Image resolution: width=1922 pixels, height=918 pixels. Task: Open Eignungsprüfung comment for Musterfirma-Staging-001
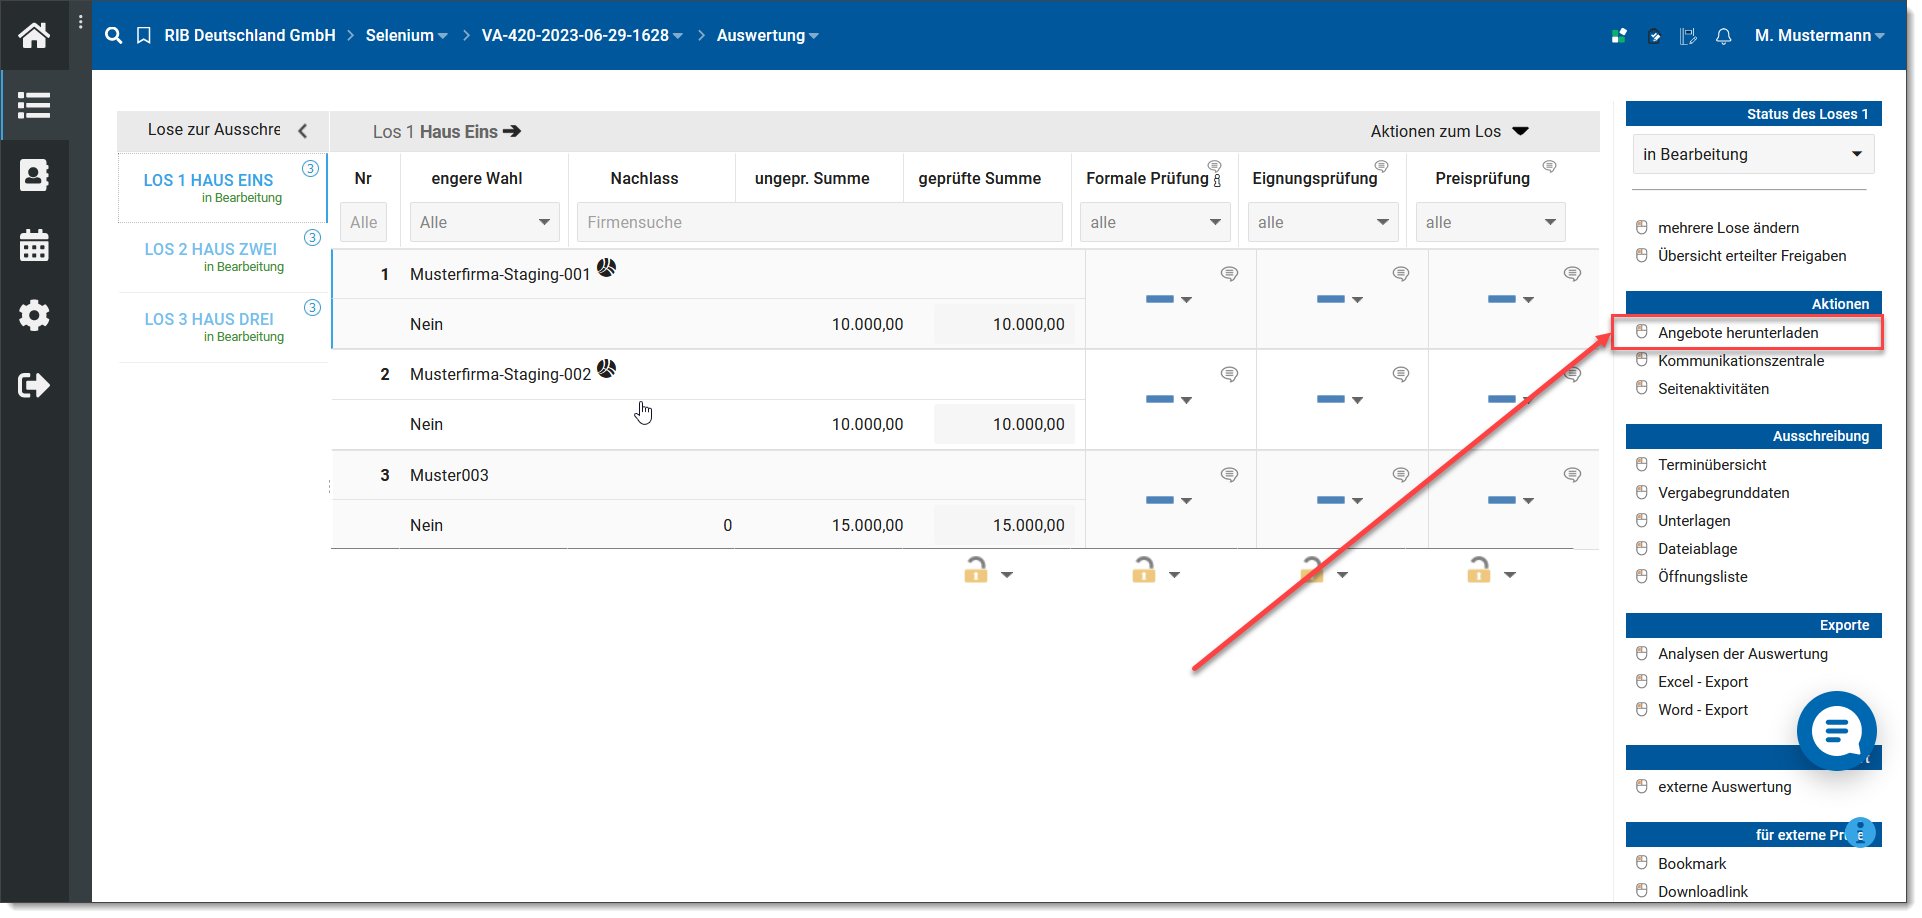(1401, 274)
